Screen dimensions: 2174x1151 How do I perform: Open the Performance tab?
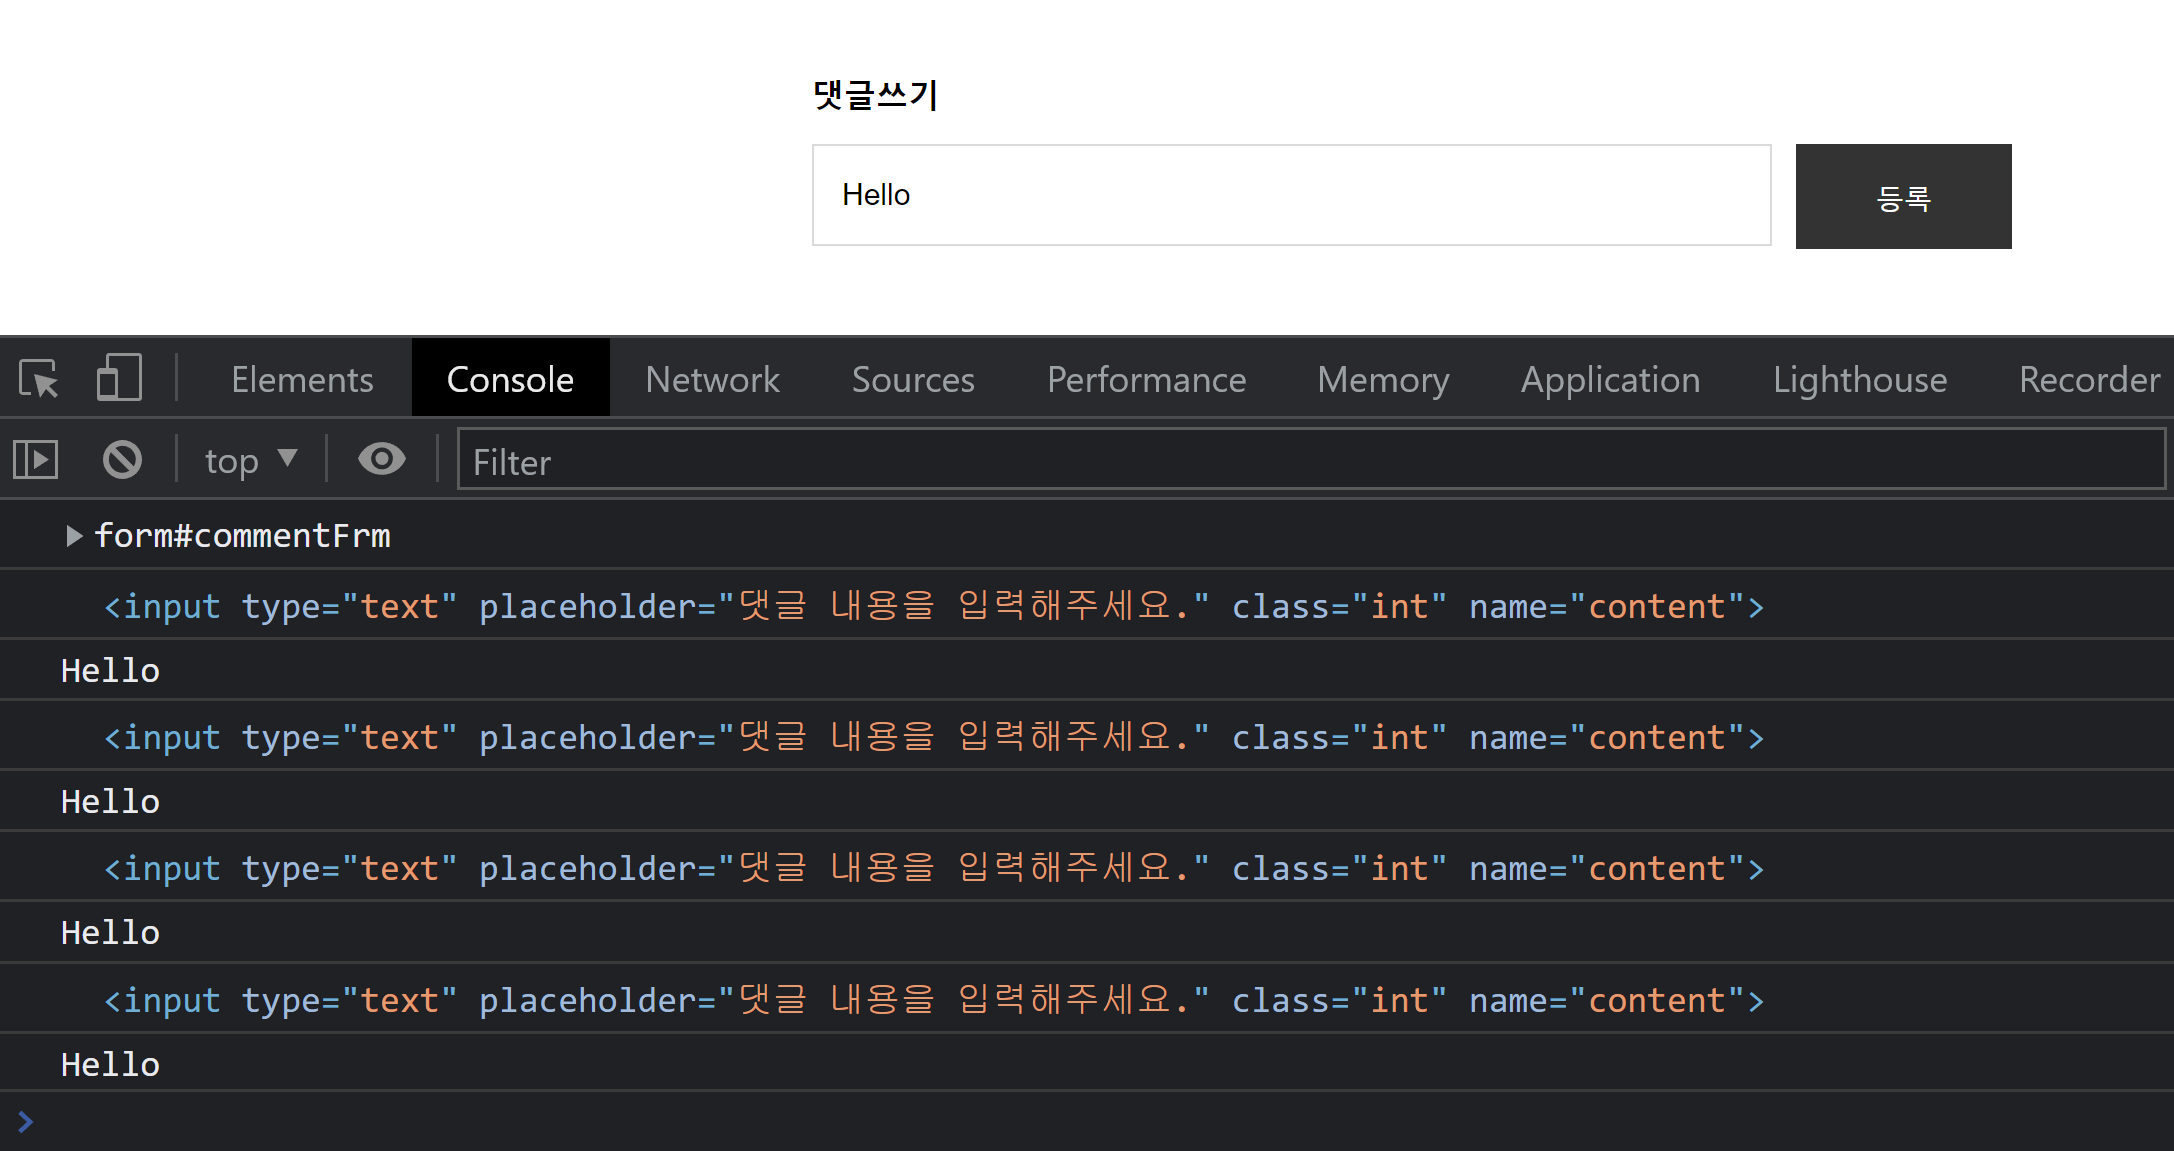tap(1146, 380)
